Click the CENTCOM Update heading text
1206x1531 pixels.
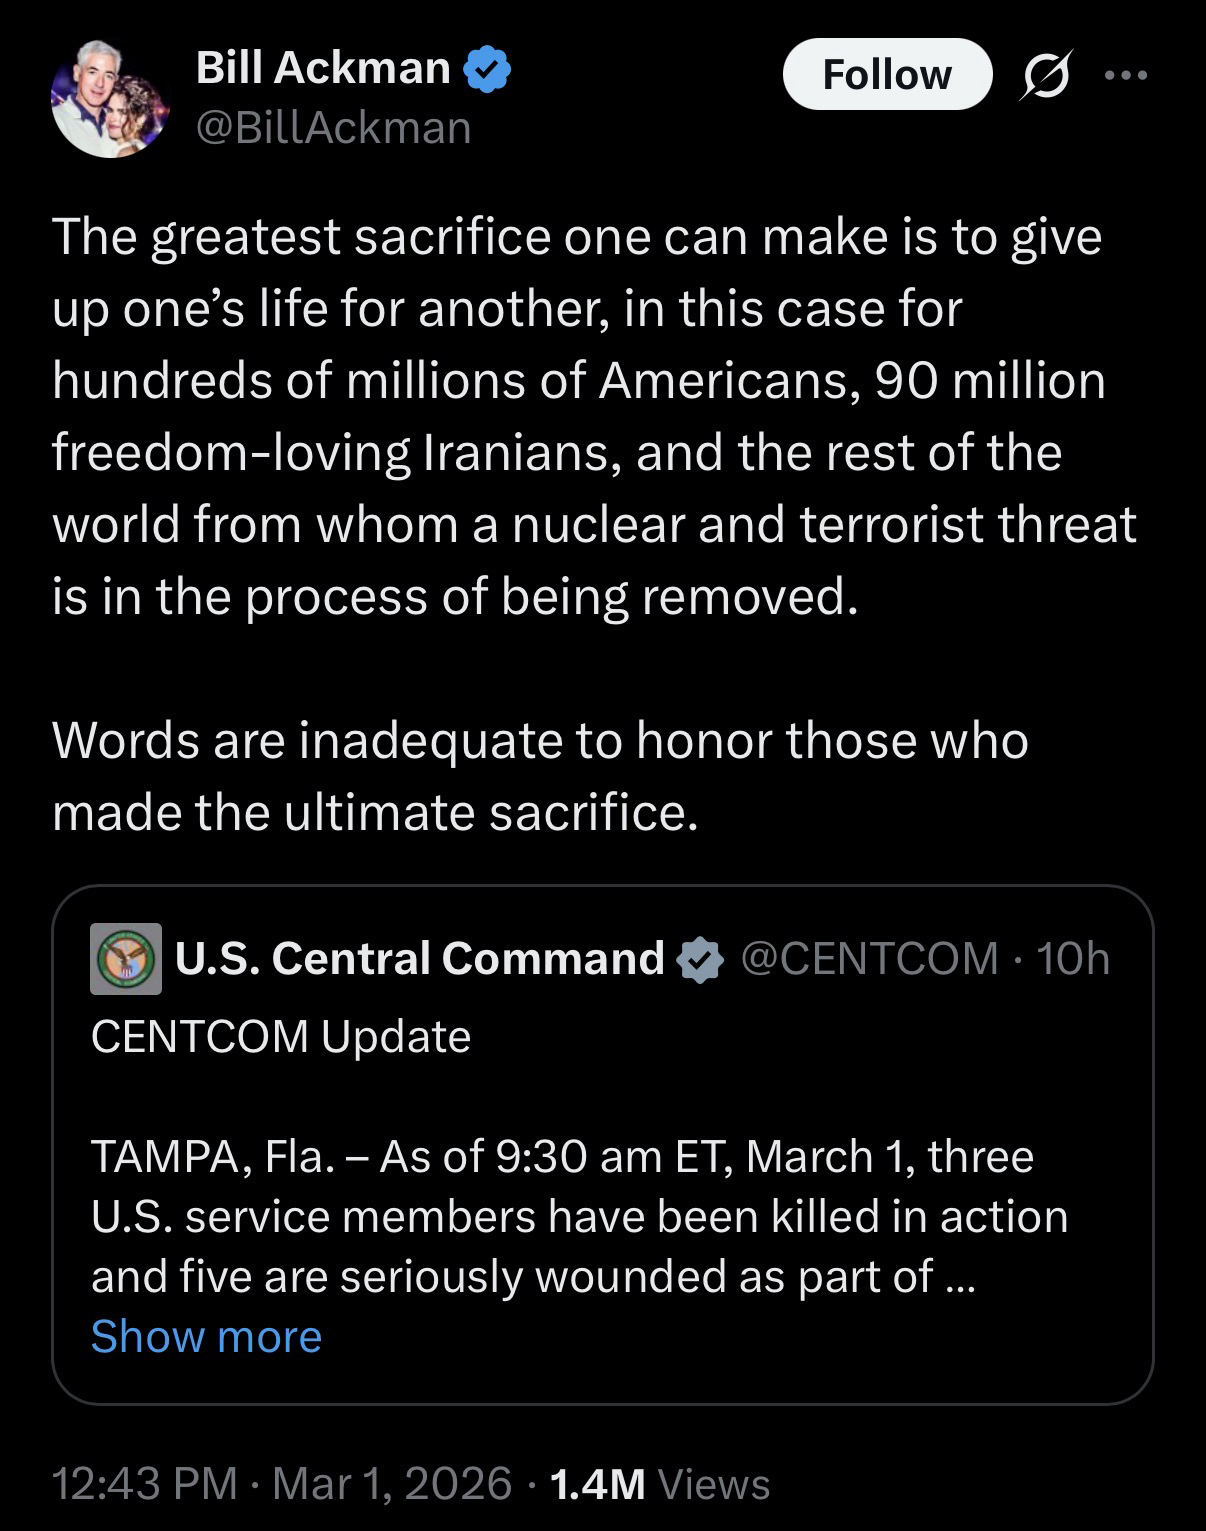pyautogui.click(x=281, y=1036)
